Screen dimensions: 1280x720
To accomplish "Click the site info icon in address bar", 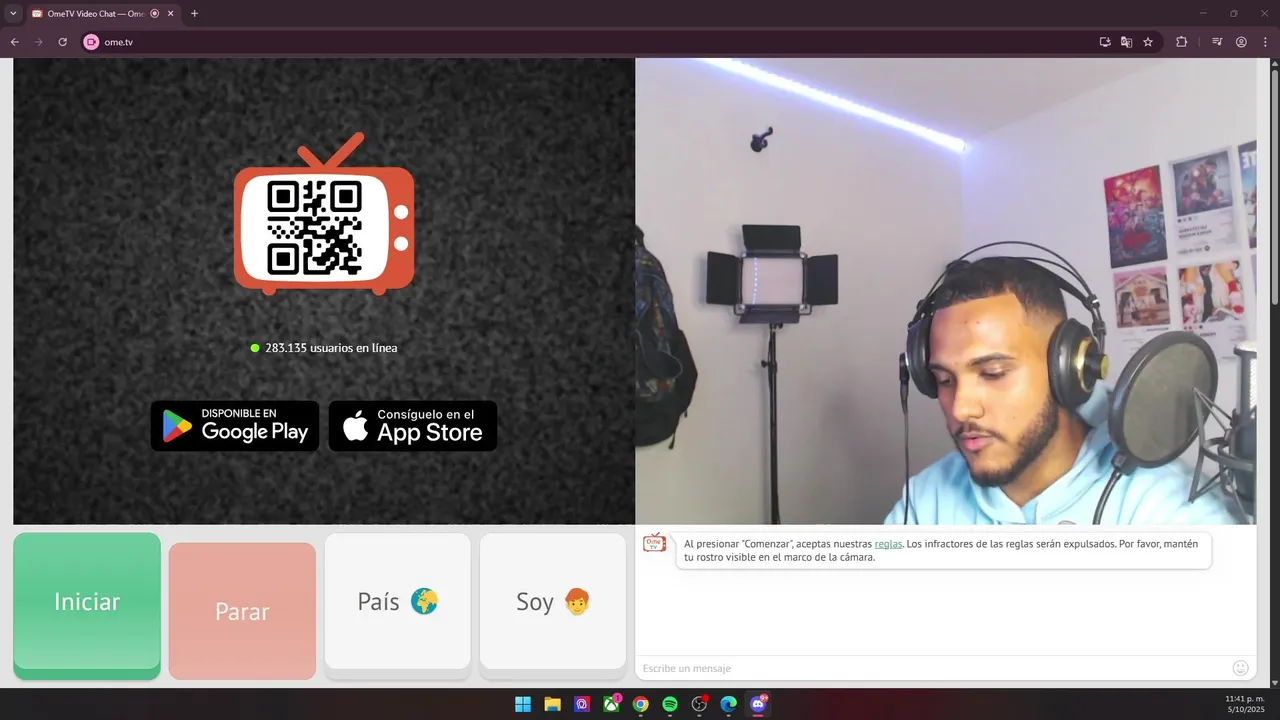I will click(x=91, y=42).
